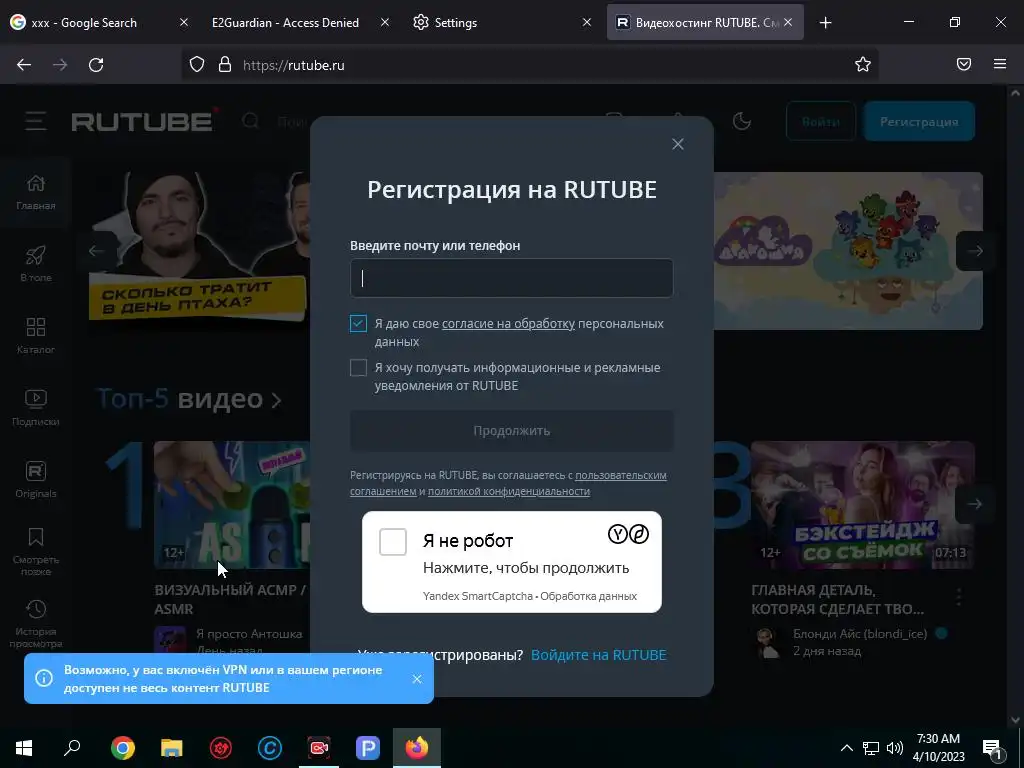Switch to the E2Guardian Access Denied tab
The width and height of the screenshot is (1024, 768).
[x=285, y=22]
